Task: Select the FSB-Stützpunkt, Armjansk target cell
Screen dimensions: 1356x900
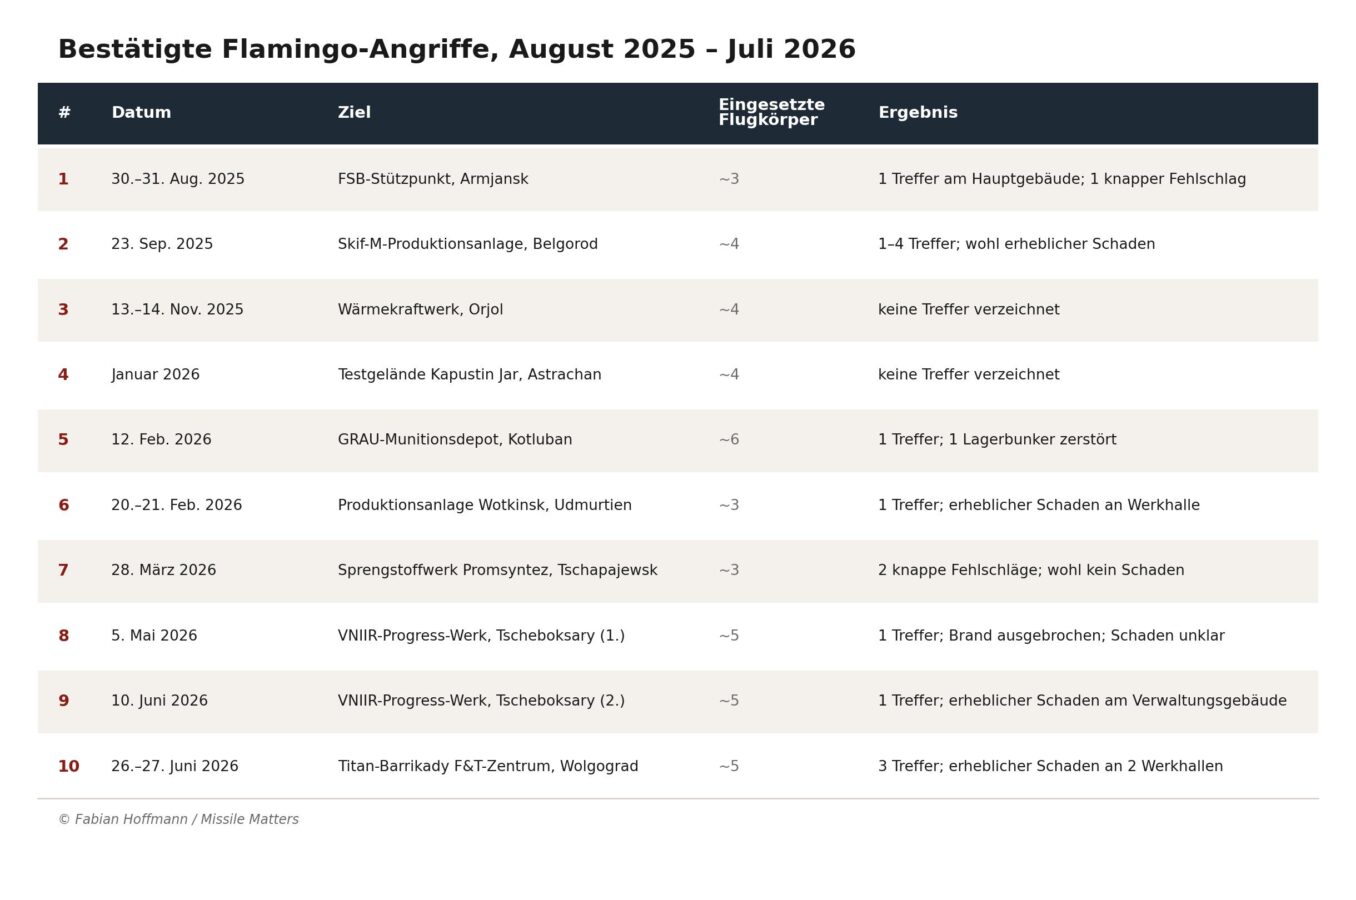Action: point(433,180)
